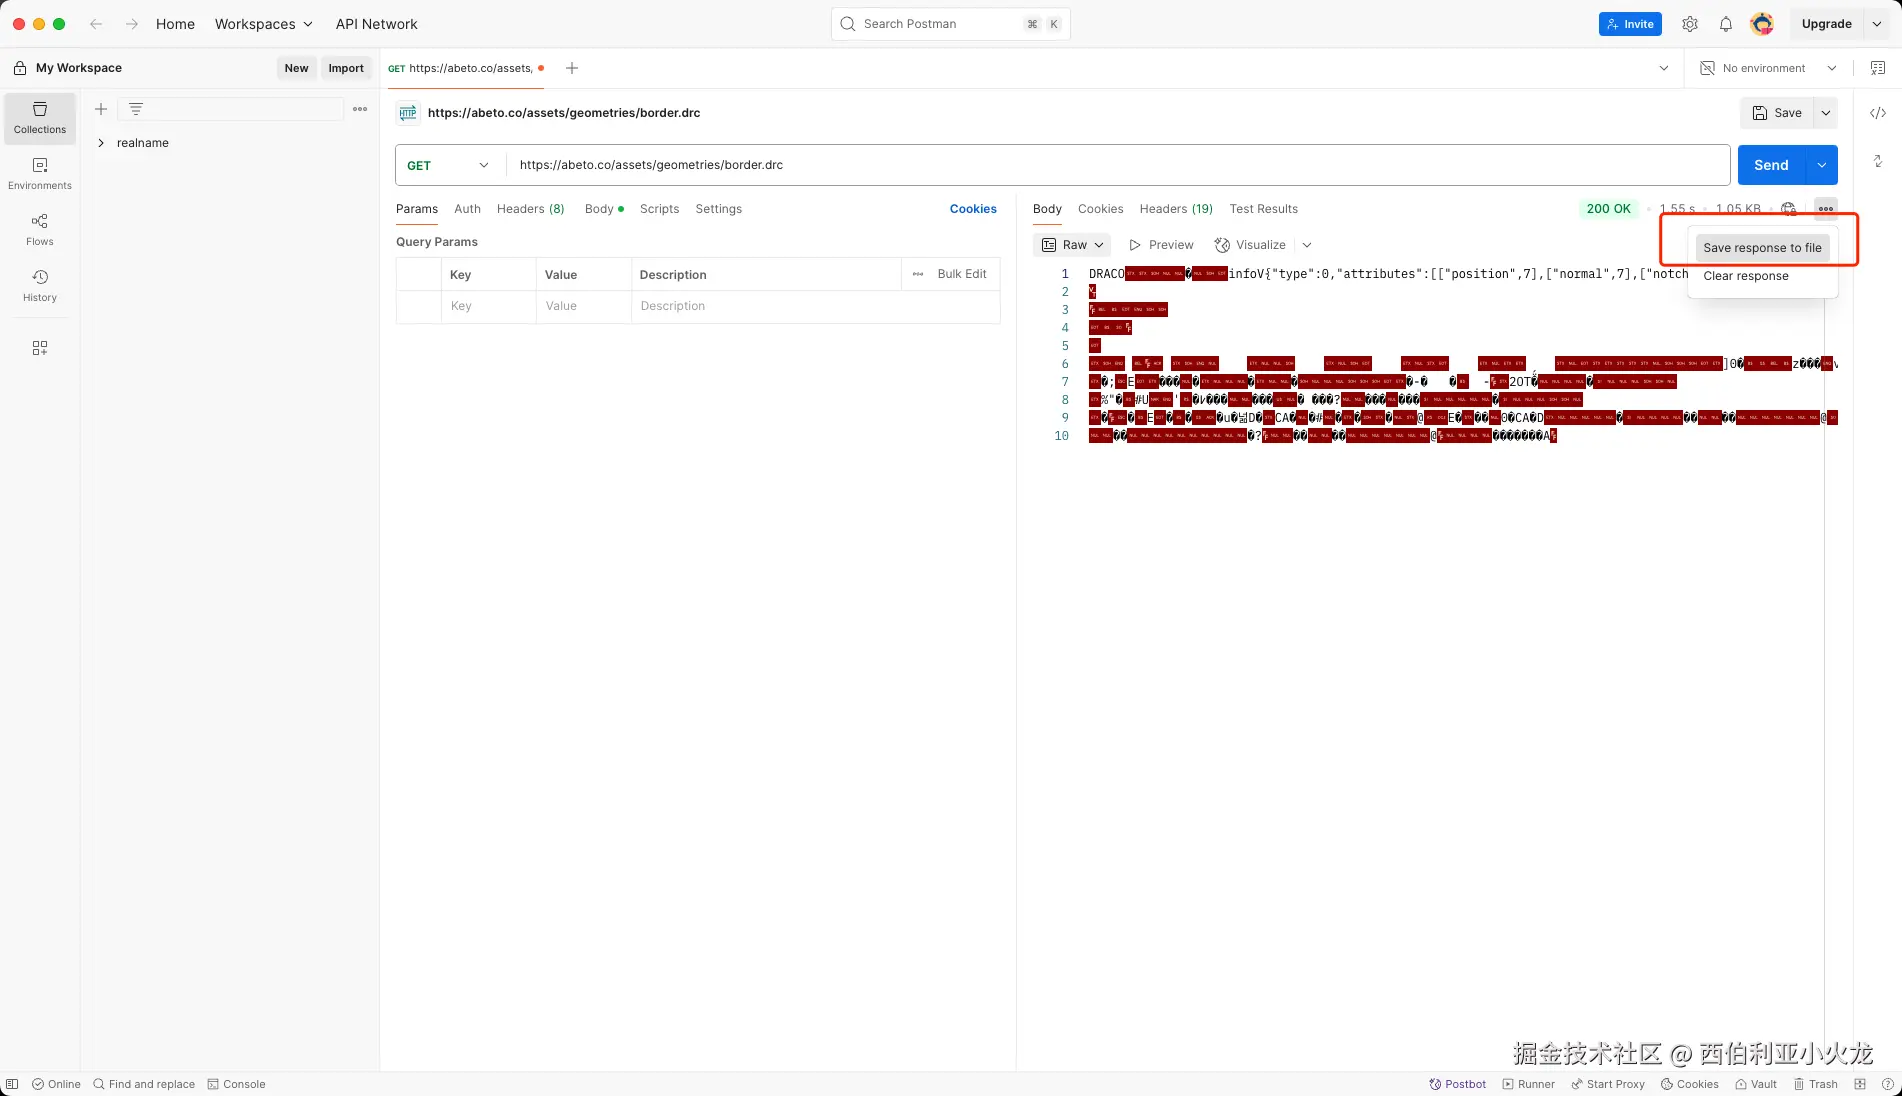Expand the realname collection

[101, 143]
